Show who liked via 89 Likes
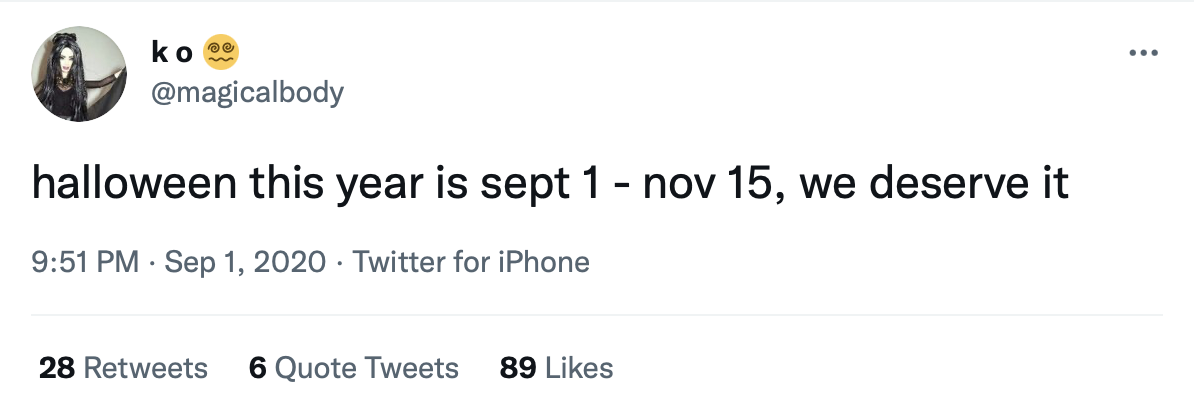Image resolution: width=1194 pixels, height=418 pixels. click(x=556, y=368)
